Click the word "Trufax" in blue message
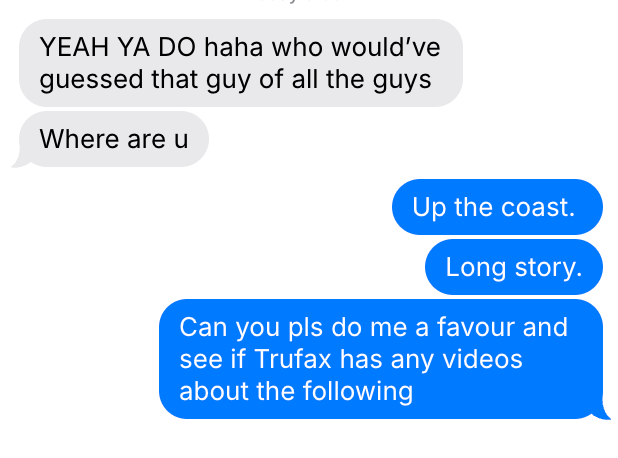The image size is (618, 458). [x=293, y=359]
